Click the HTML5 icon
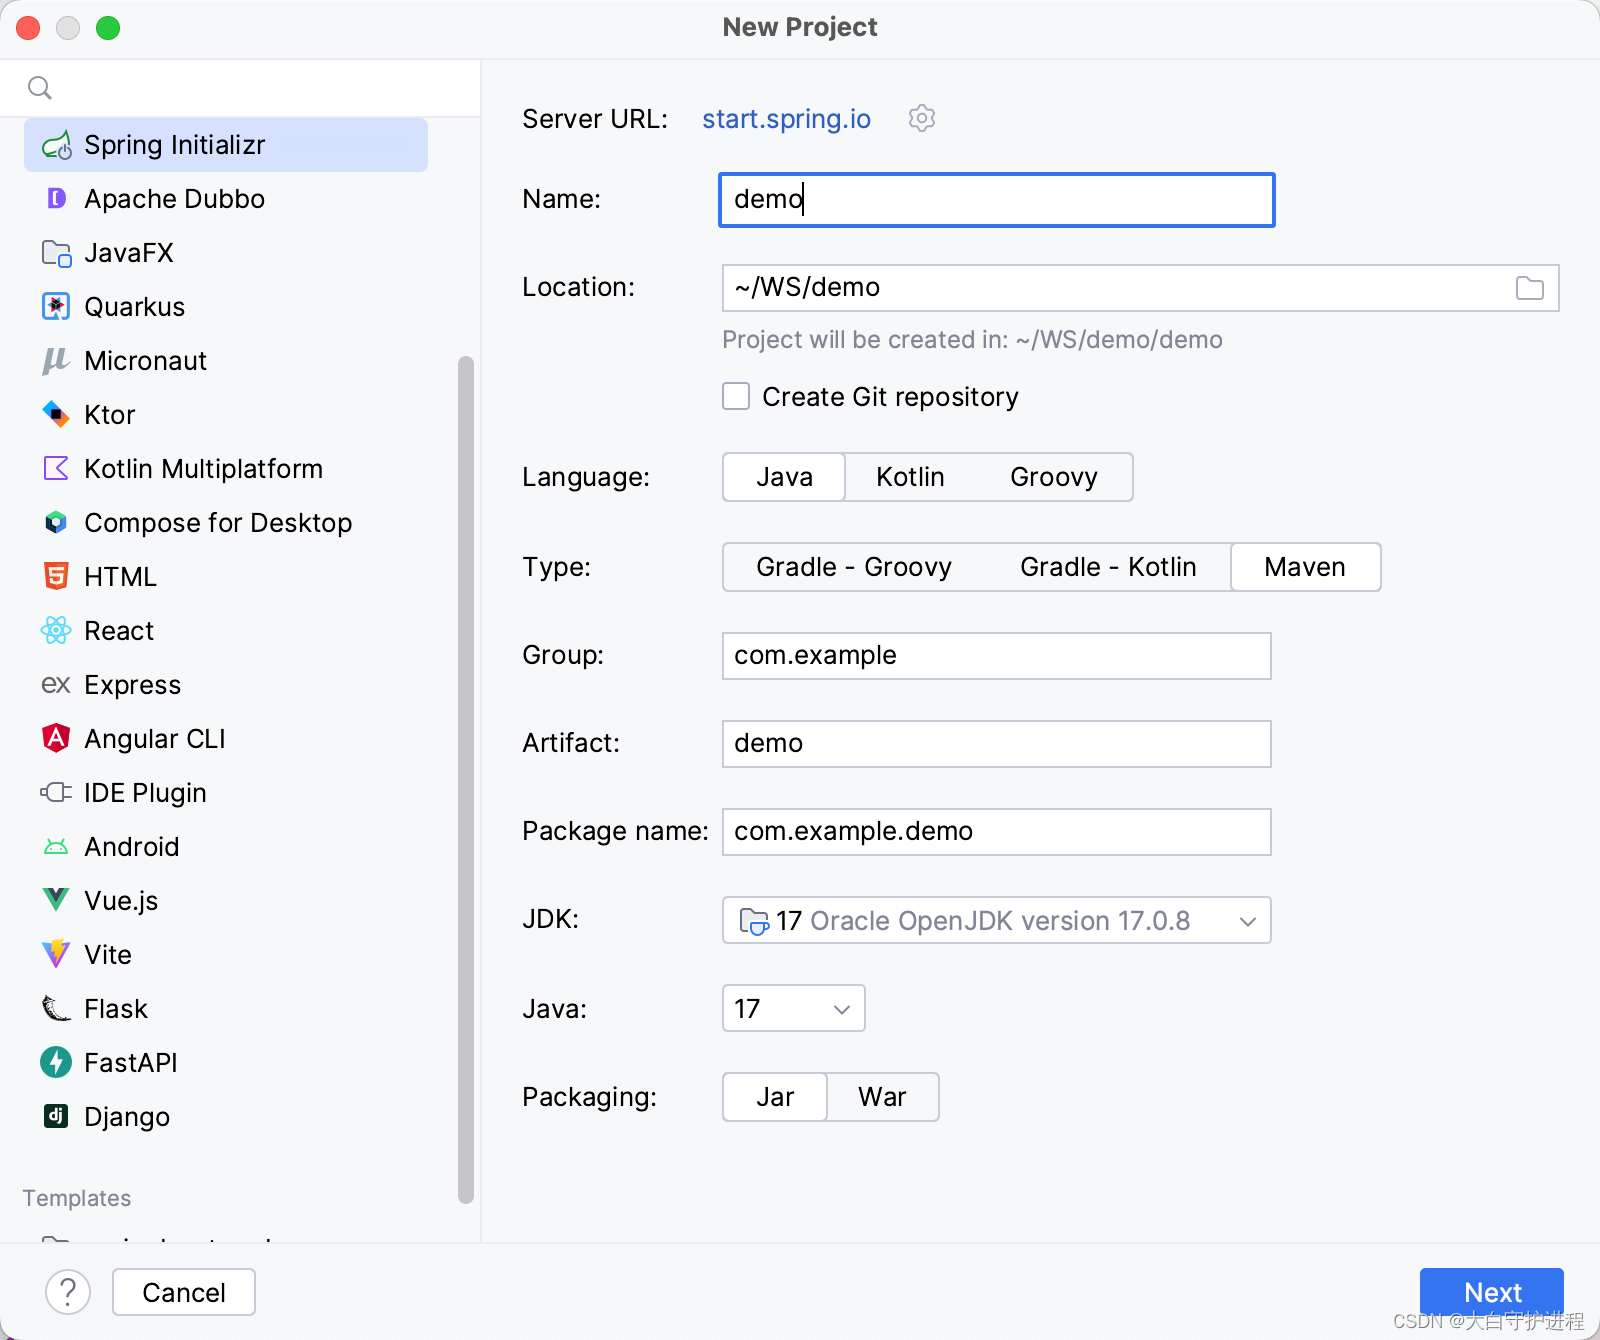1600x1340 pixels. 56,577
